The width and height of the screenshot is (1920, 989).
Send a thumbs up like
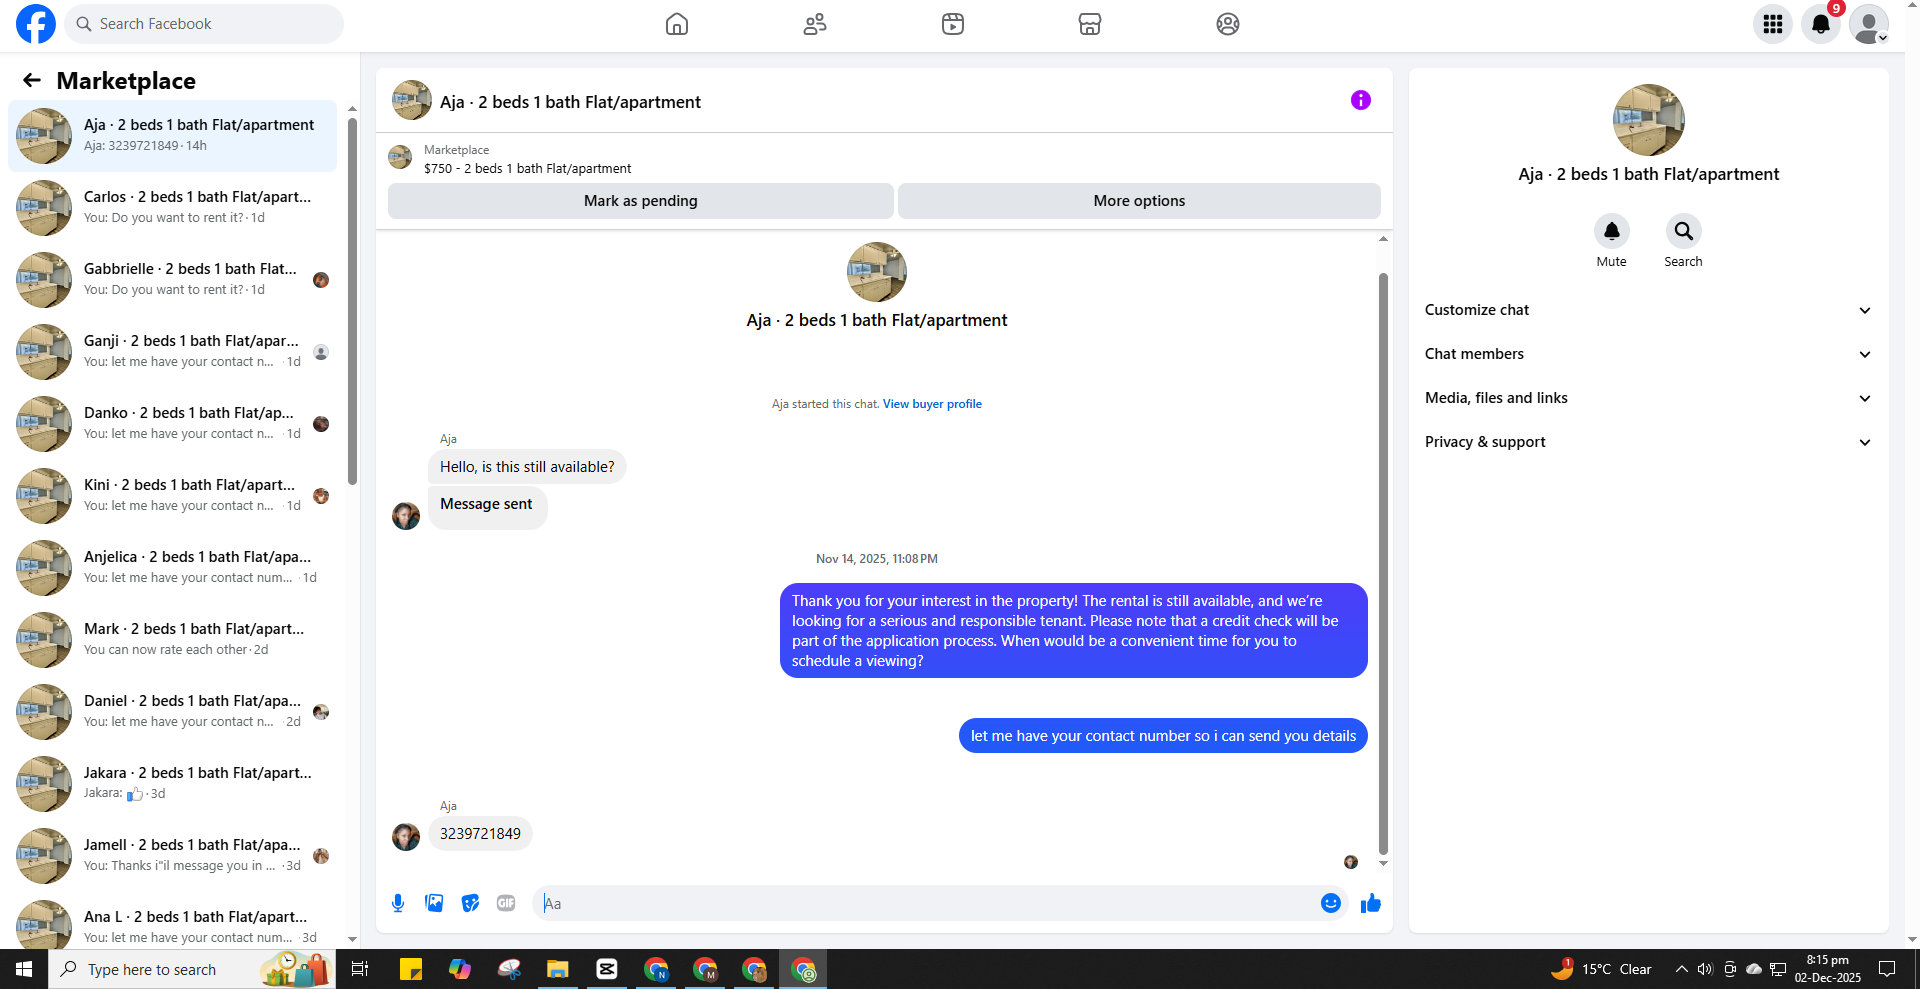[x=1371, y=903]
